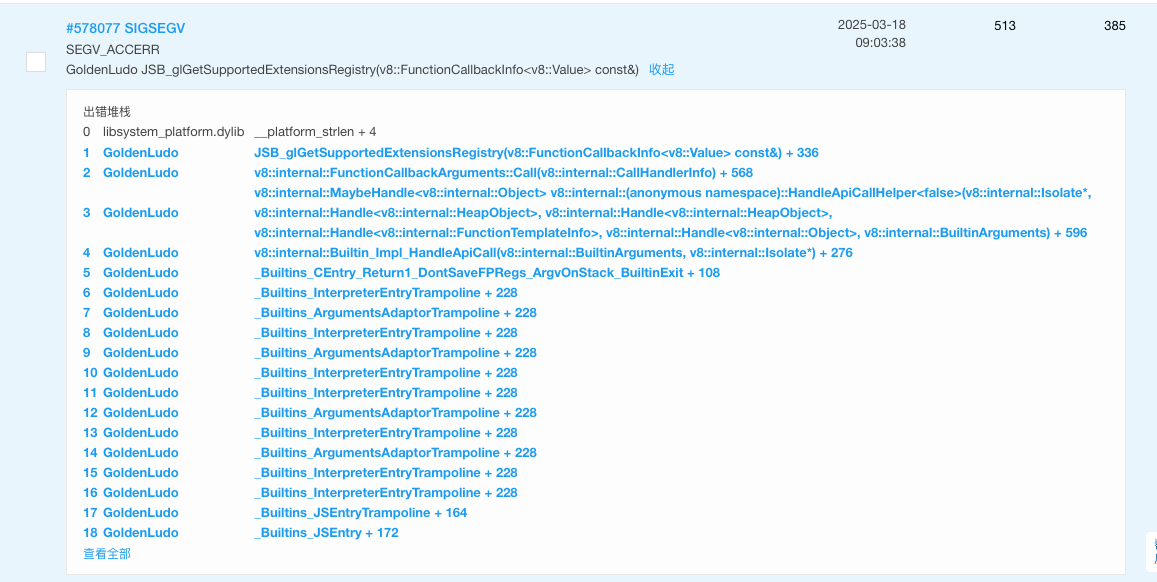Viewport: 1157px width, 582px height.
Task: Click the issue summary line starting GoldenLudo JSB_glGetSupportedExtensionsRegistry
Action: click(x=353, y=69)
